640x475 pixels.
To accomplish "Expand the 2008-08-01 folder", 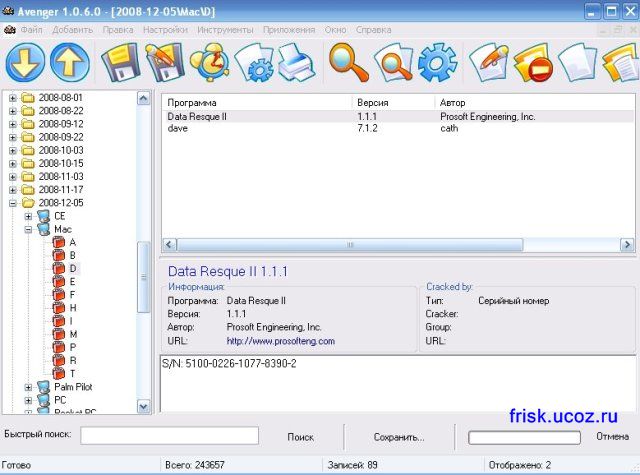I will [13, 98].
